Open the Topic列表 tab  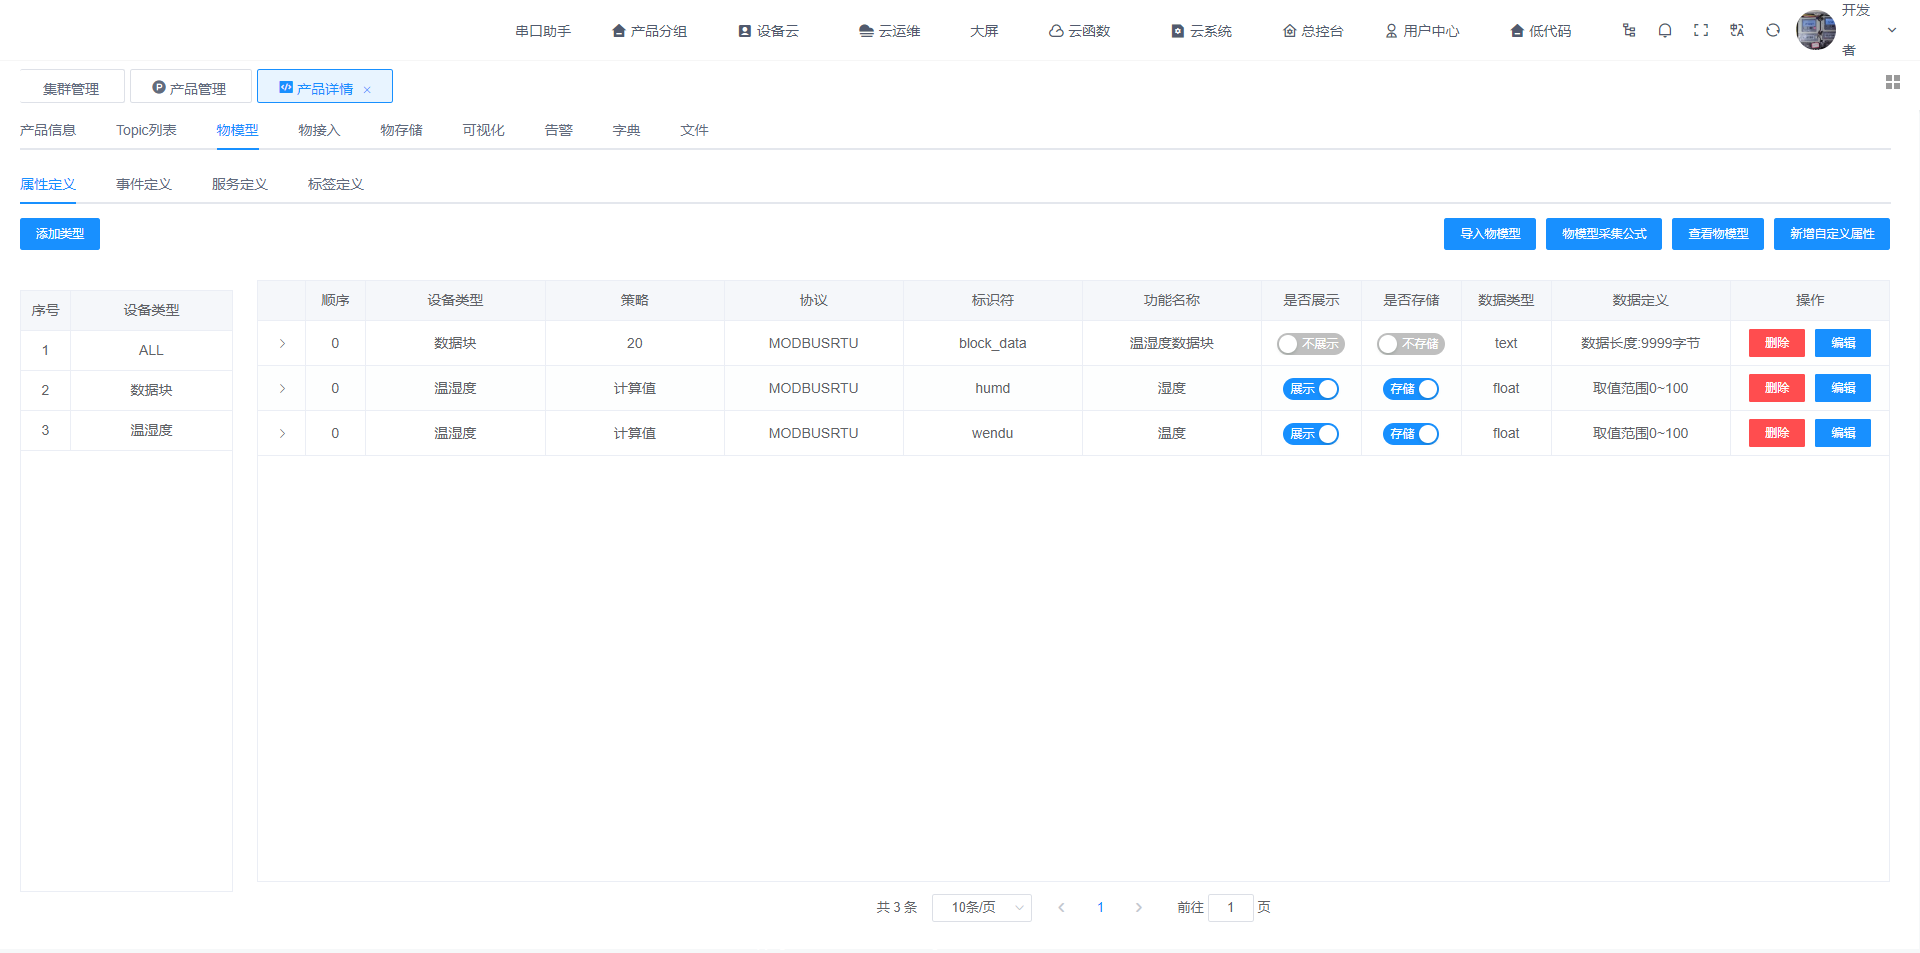coord(146,129)
